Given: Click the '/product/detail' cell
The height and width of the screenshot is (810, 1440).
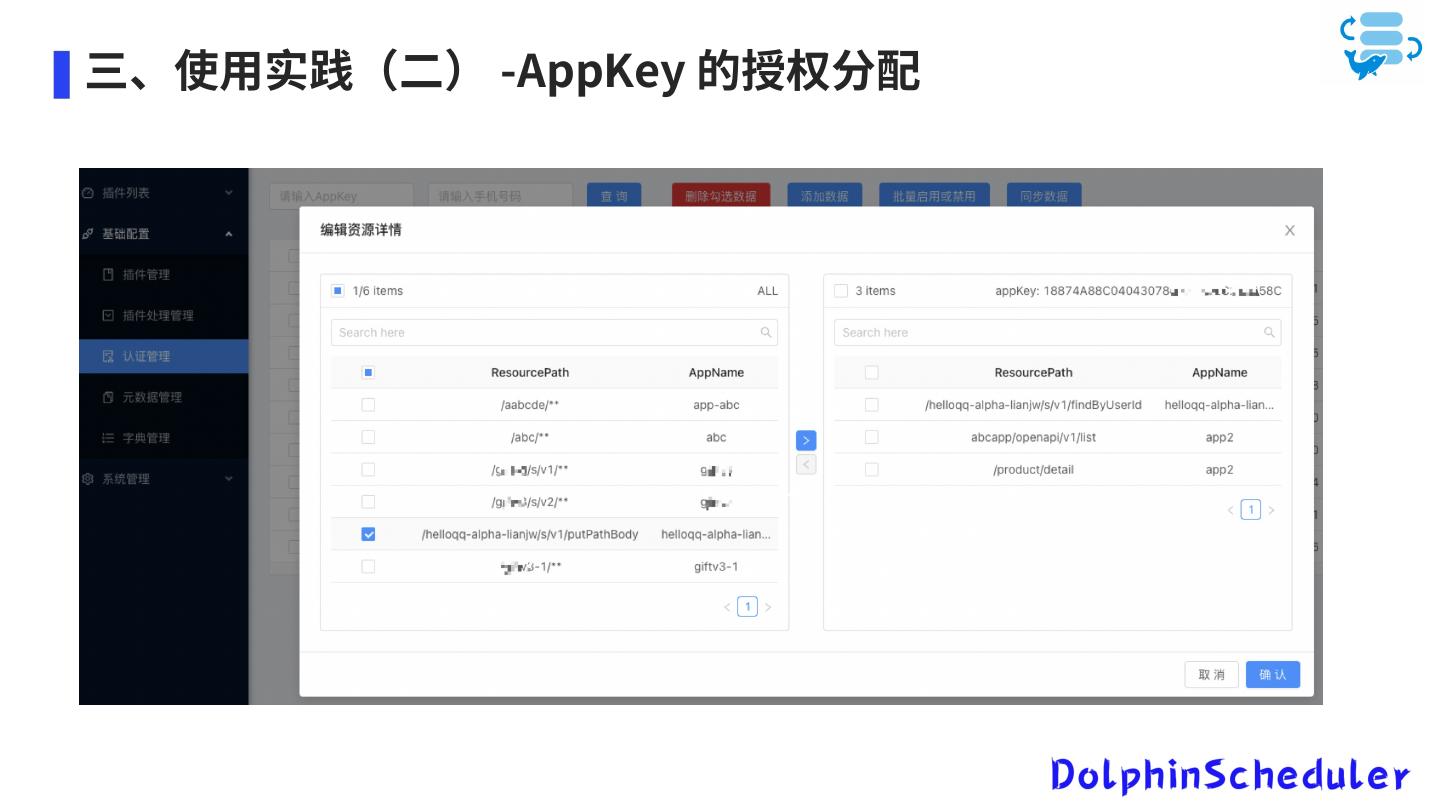Looking at the screenshot, I should (x=1033, y=470).
